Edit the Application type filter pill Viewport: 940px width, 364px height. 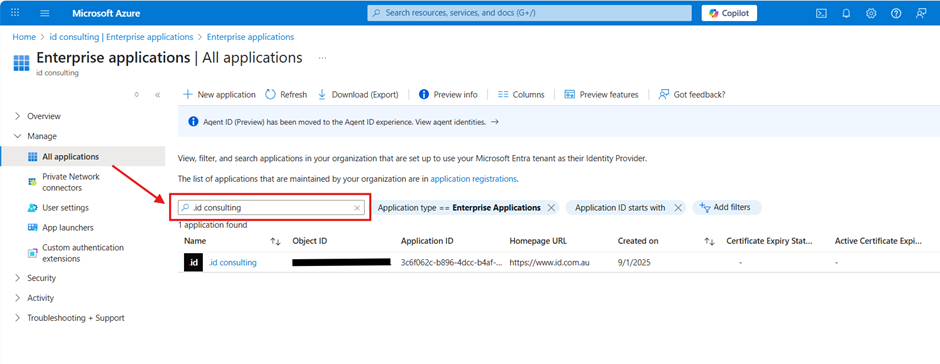tap(459, 207)
